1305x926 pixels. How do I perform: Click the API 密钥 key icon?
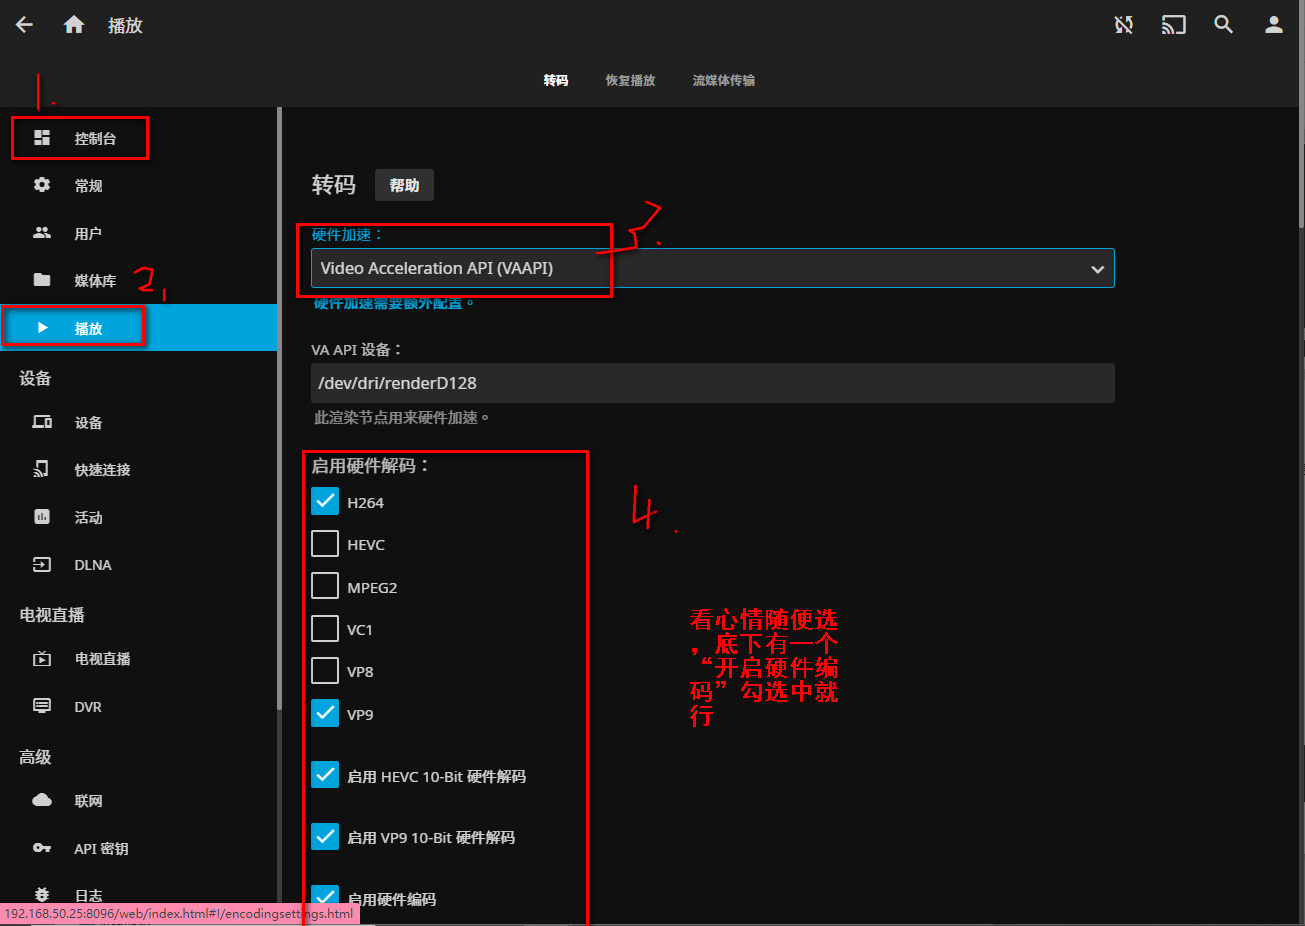[42, 848]
